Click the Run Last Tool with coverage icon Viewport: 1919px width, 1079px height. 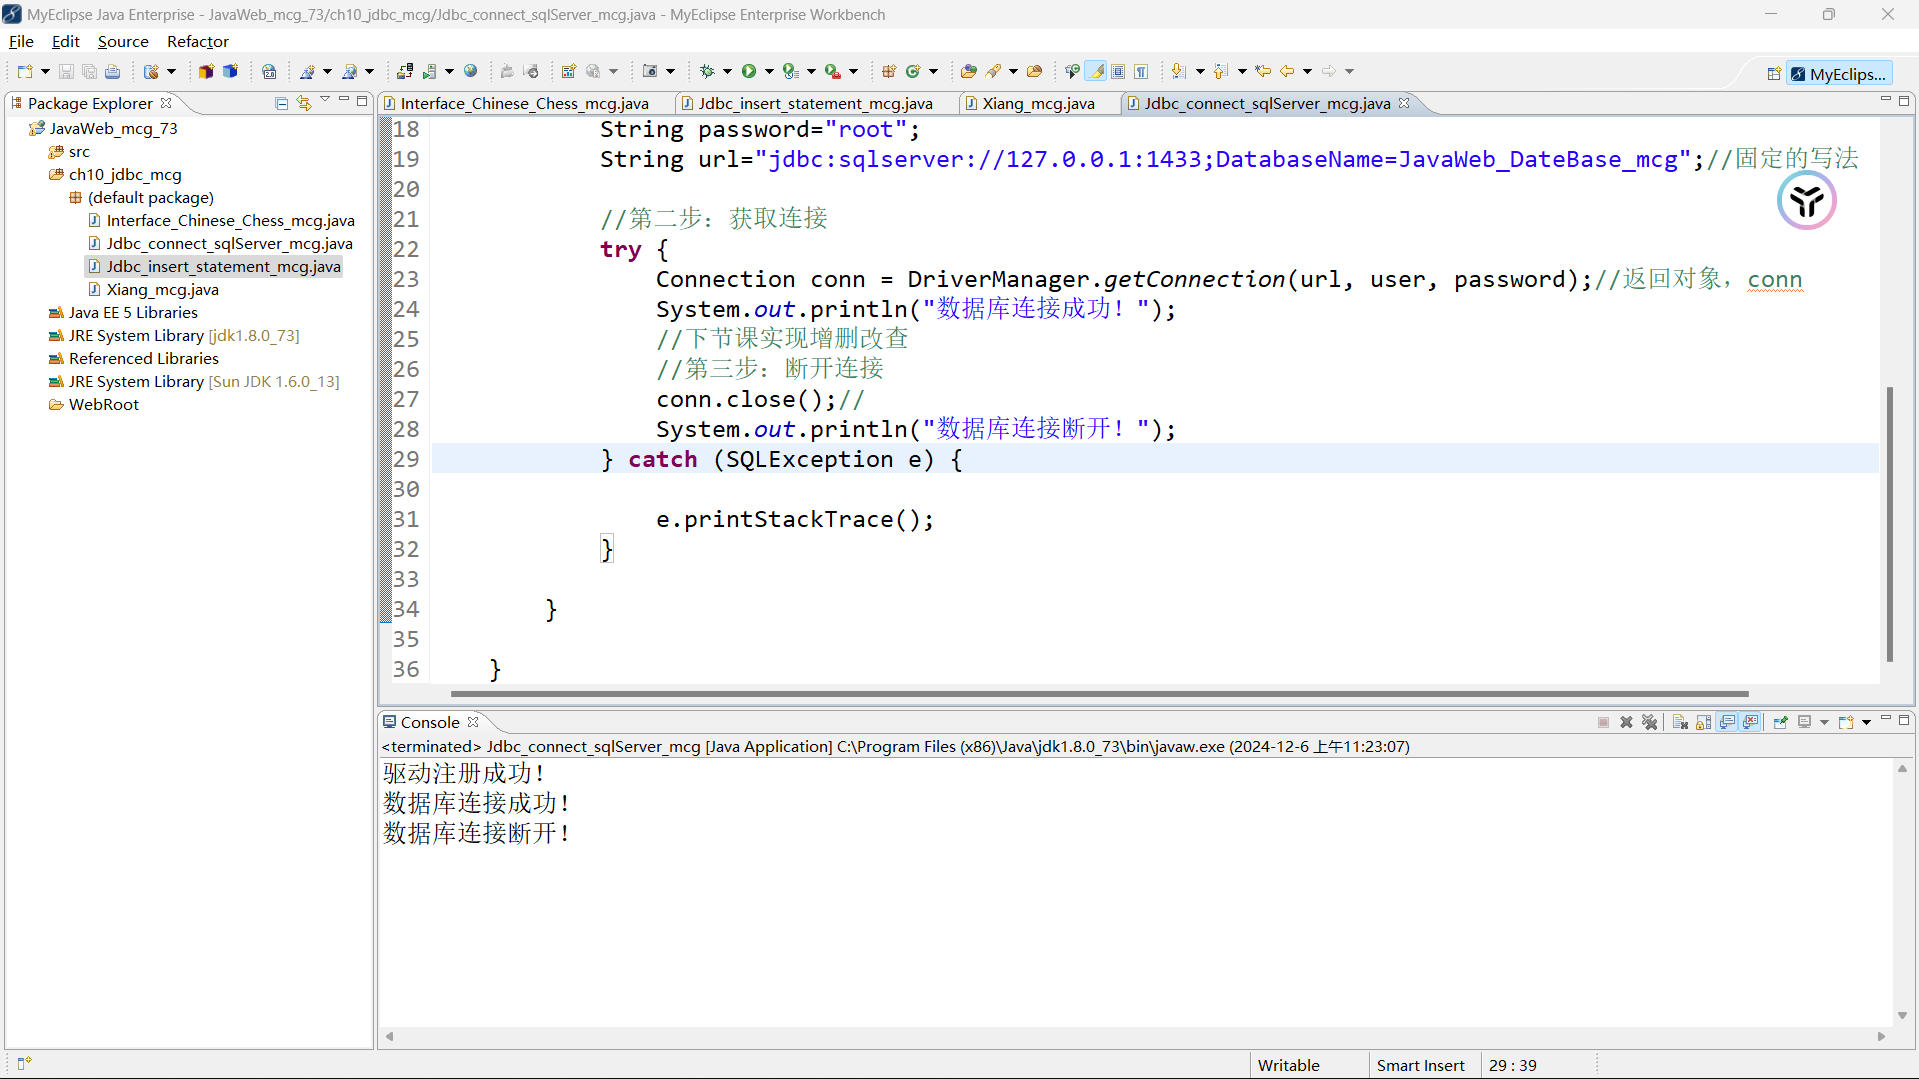tap(790, 71)
